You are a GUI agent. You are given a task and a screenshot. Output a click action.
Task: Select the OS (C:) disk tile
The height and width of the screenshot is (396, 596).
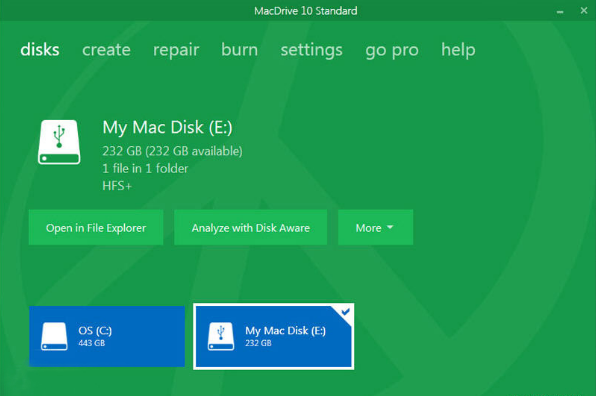(x=107, y=336)
